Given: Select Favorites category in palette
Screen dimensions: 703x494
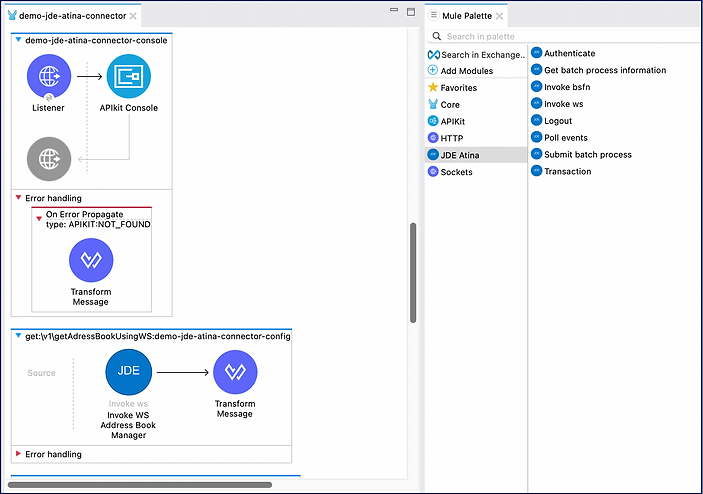Looking at the screenshot, I should coord(459,88).
